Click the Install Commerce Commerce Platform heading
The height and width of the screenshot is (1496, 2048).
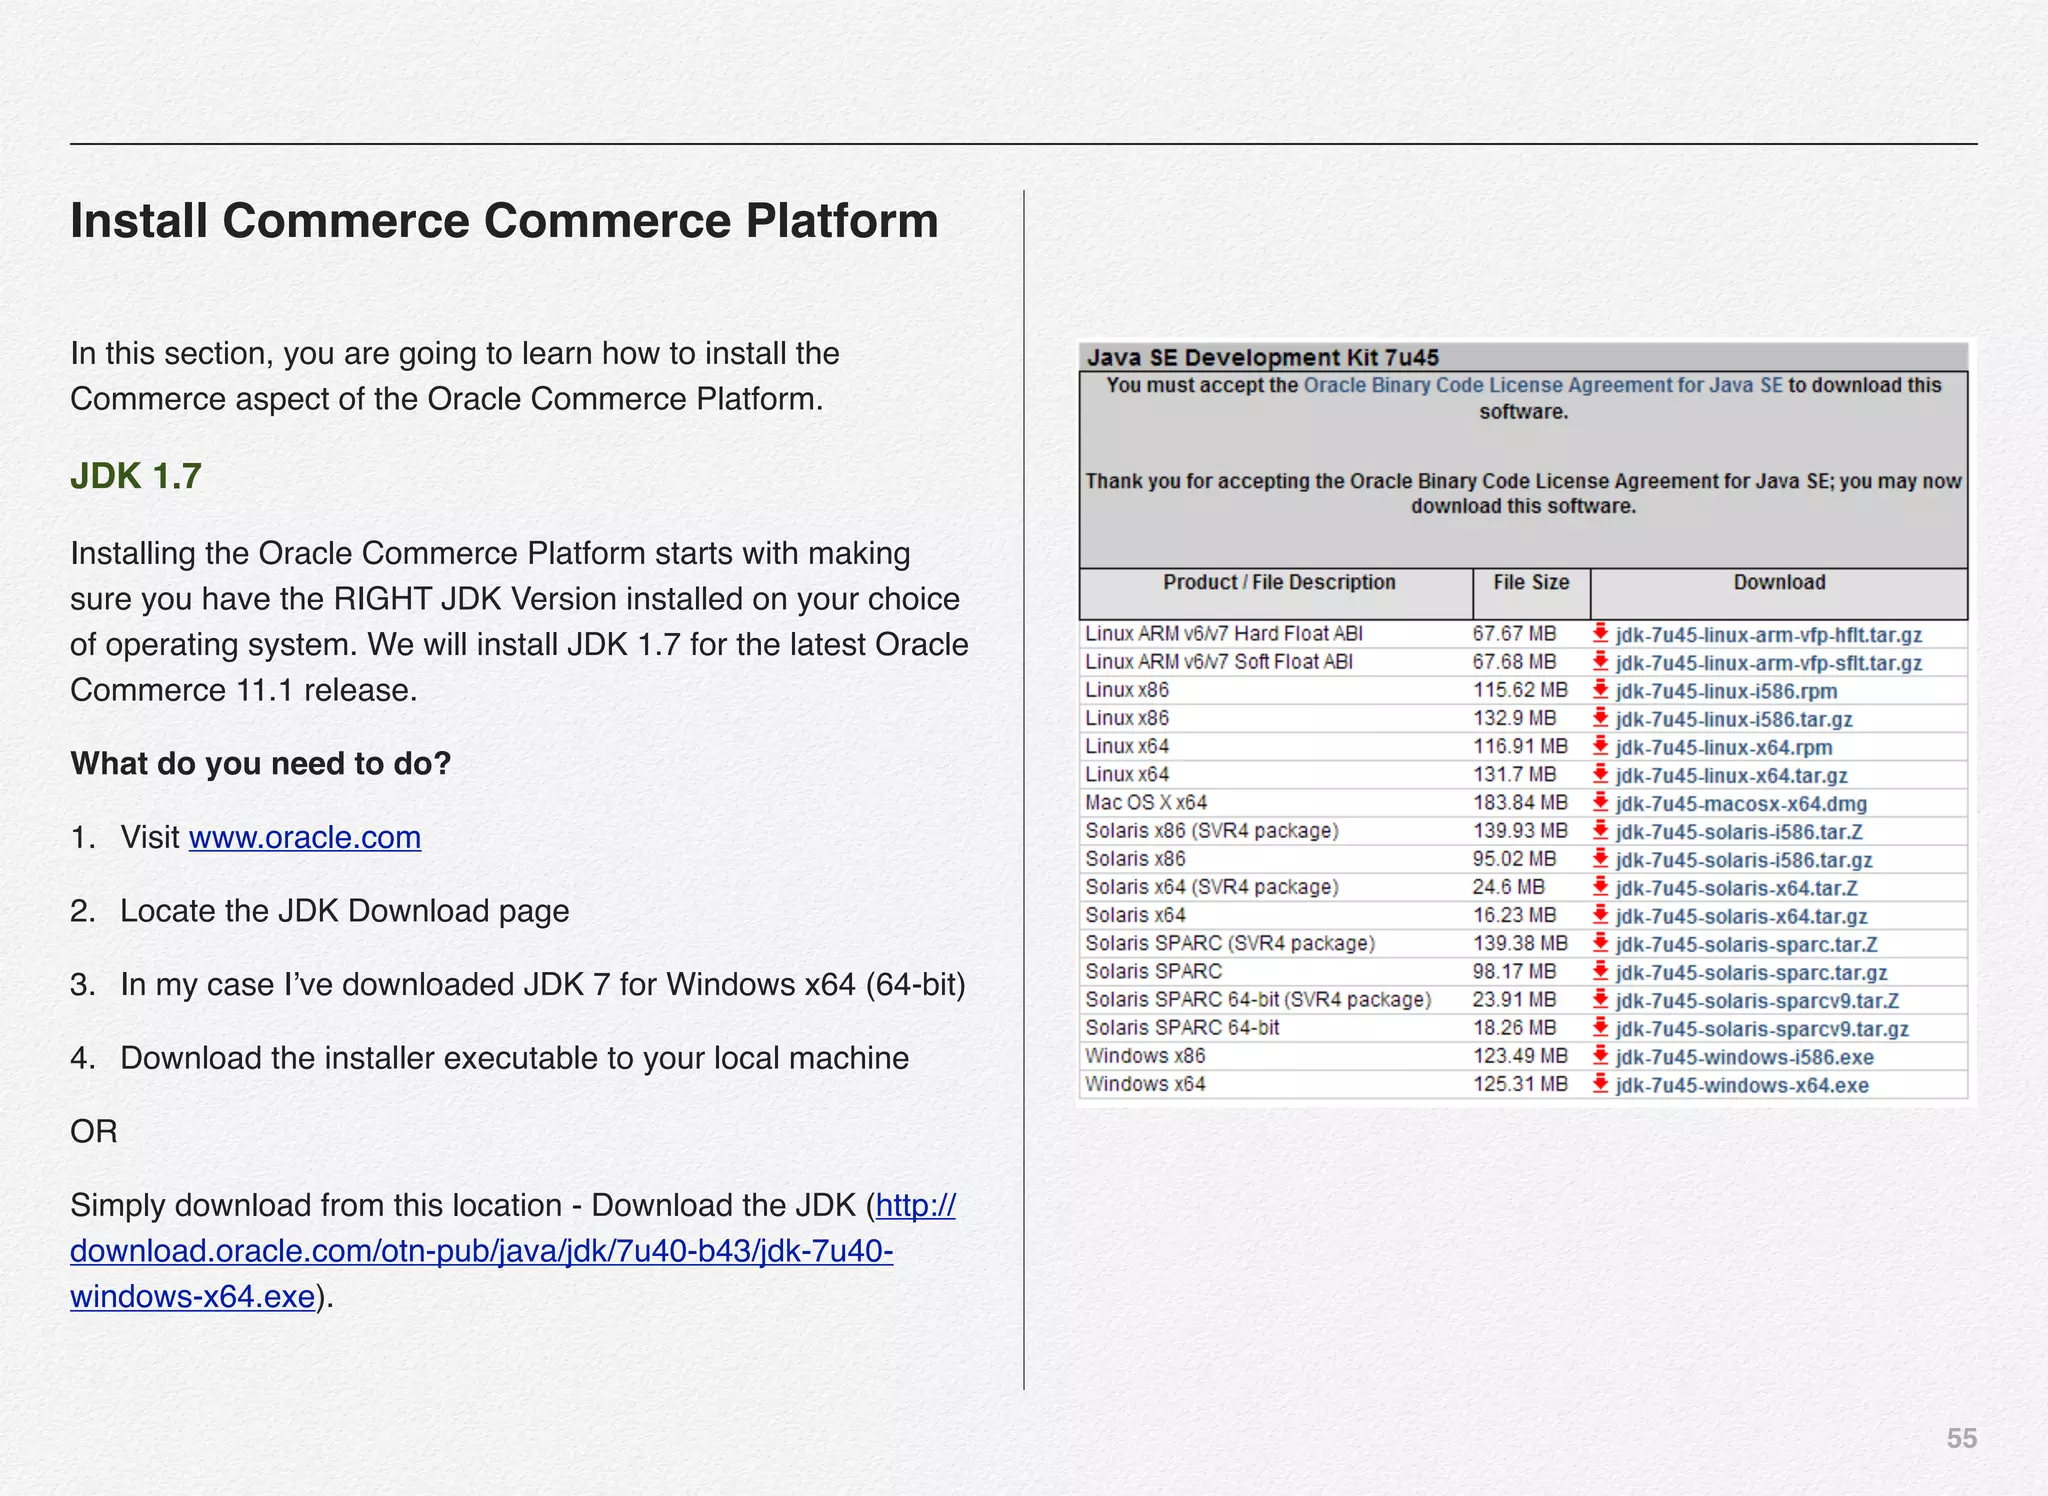504,220
